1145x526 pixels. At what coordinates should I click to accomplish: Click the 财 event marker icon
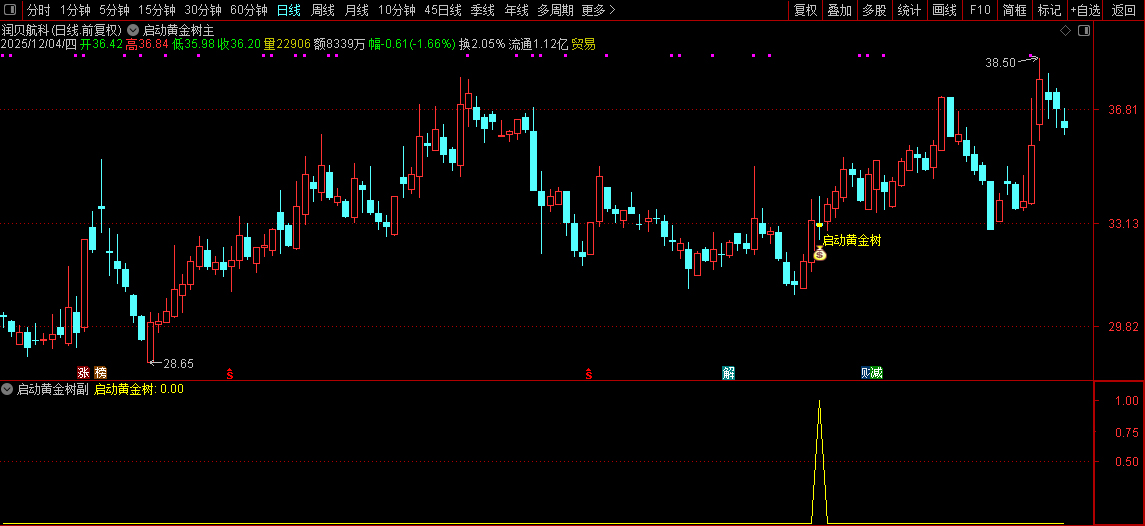click(865, 373)
